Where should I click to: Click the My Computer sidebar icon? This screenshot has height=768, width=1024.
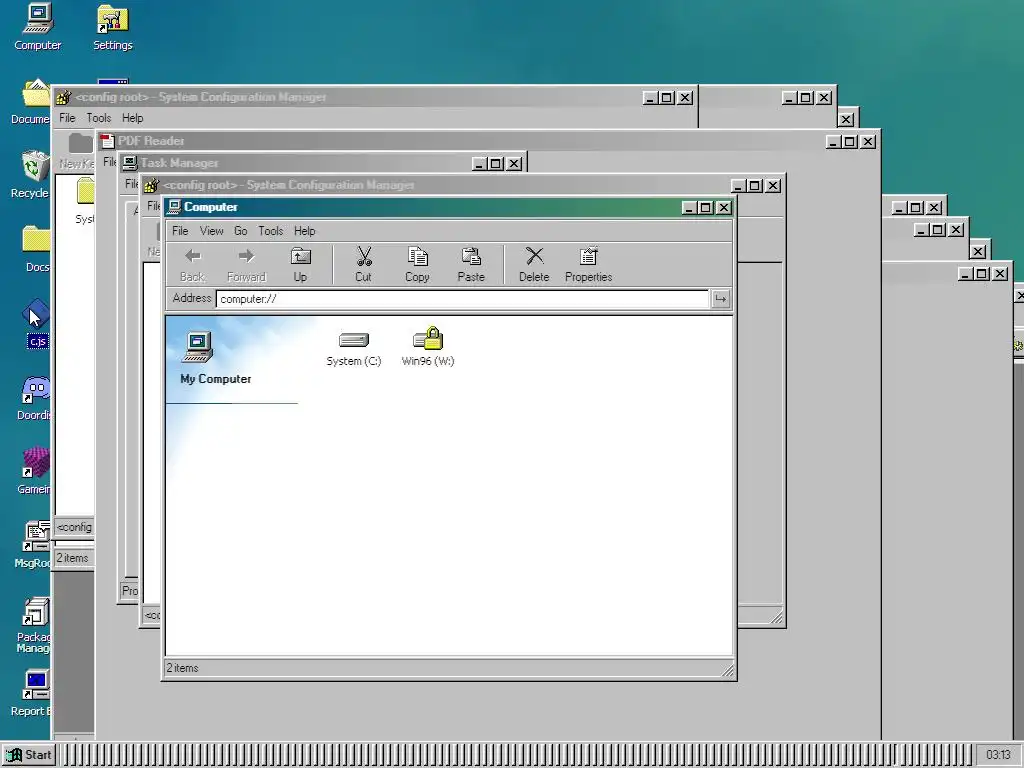coord(199,346)
